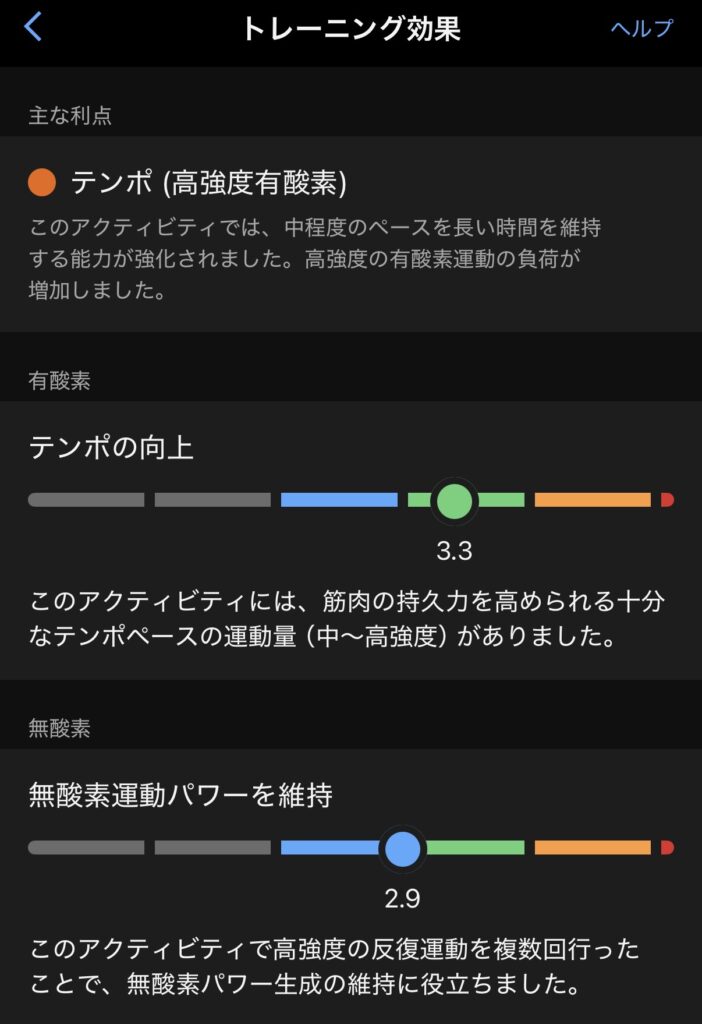Viewport: 702px width, 1024px height.
Task: Tap the orange segment of anaerobic bar
Action: (592, 848)
